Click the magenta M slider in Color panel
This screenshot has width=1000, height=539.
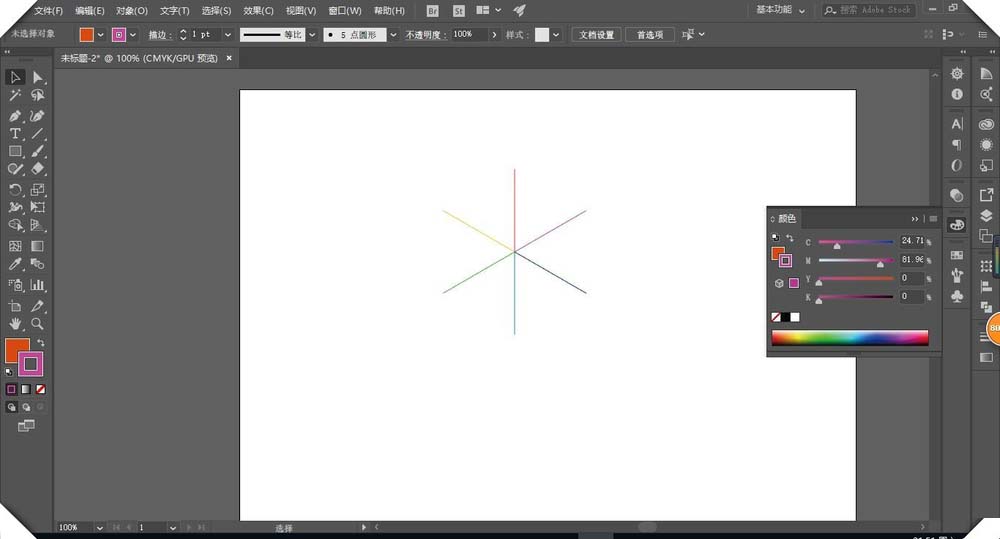click(855, 260)
